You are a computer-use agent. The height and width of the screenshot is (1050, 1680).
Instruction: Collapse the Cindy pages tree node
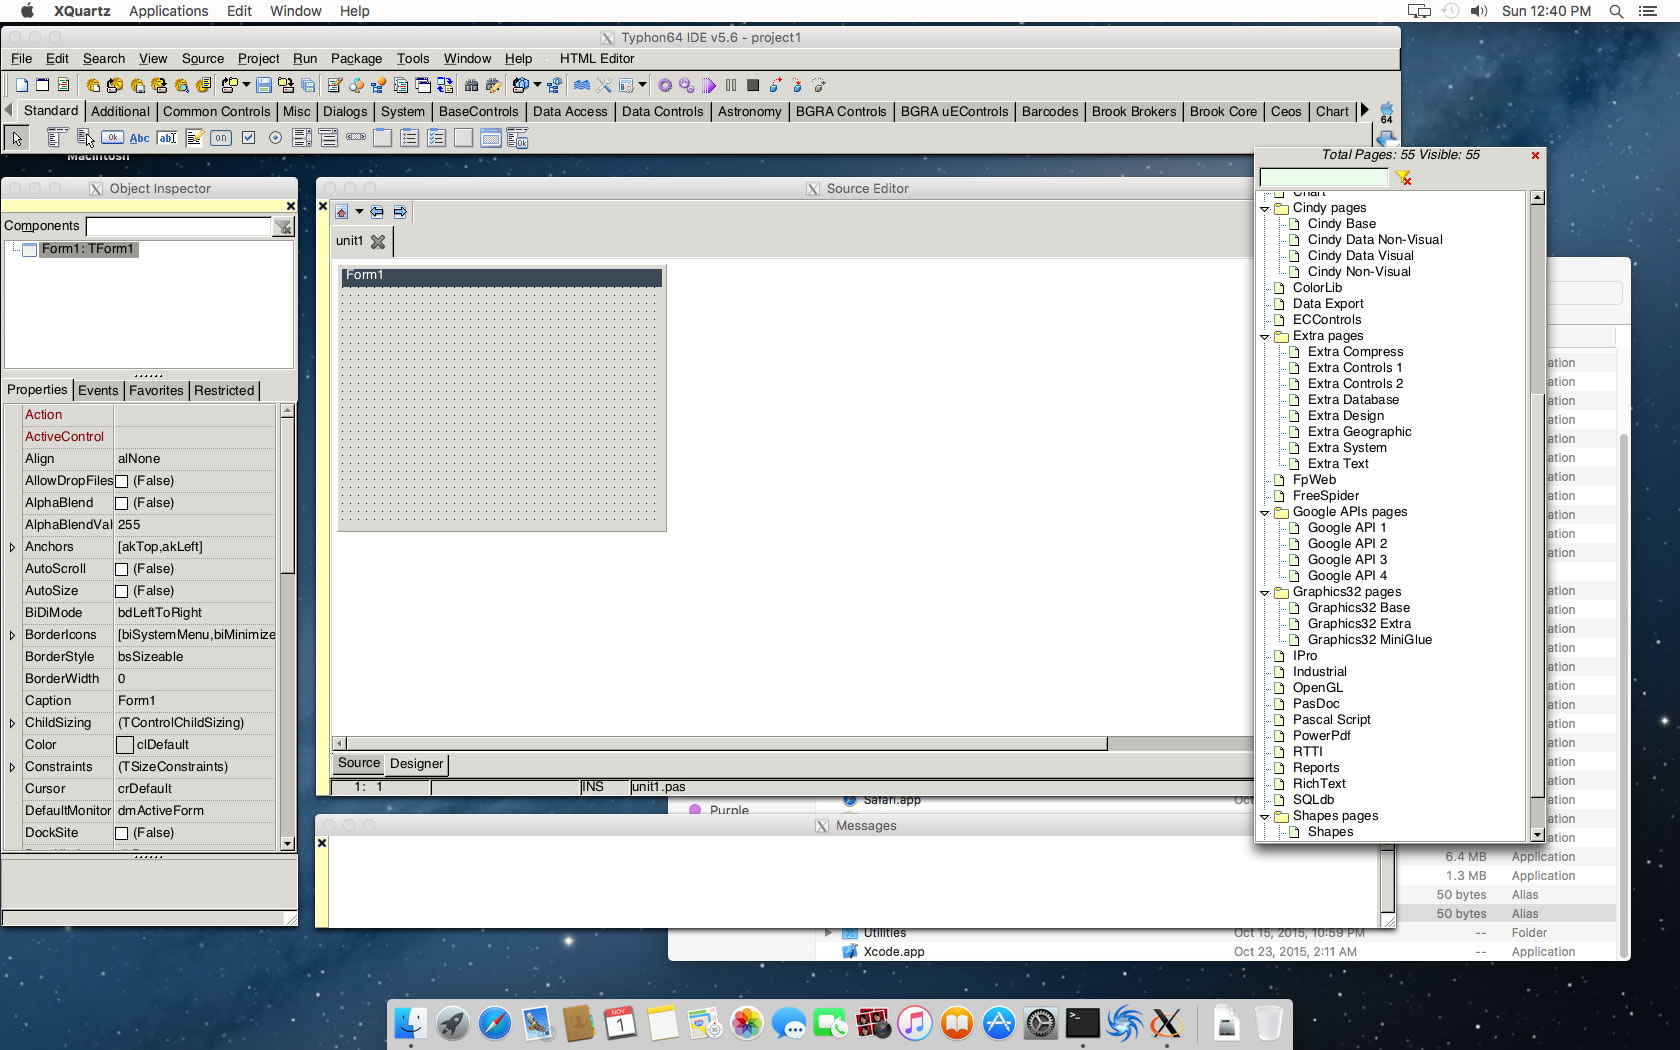[x=1265, y=209]
